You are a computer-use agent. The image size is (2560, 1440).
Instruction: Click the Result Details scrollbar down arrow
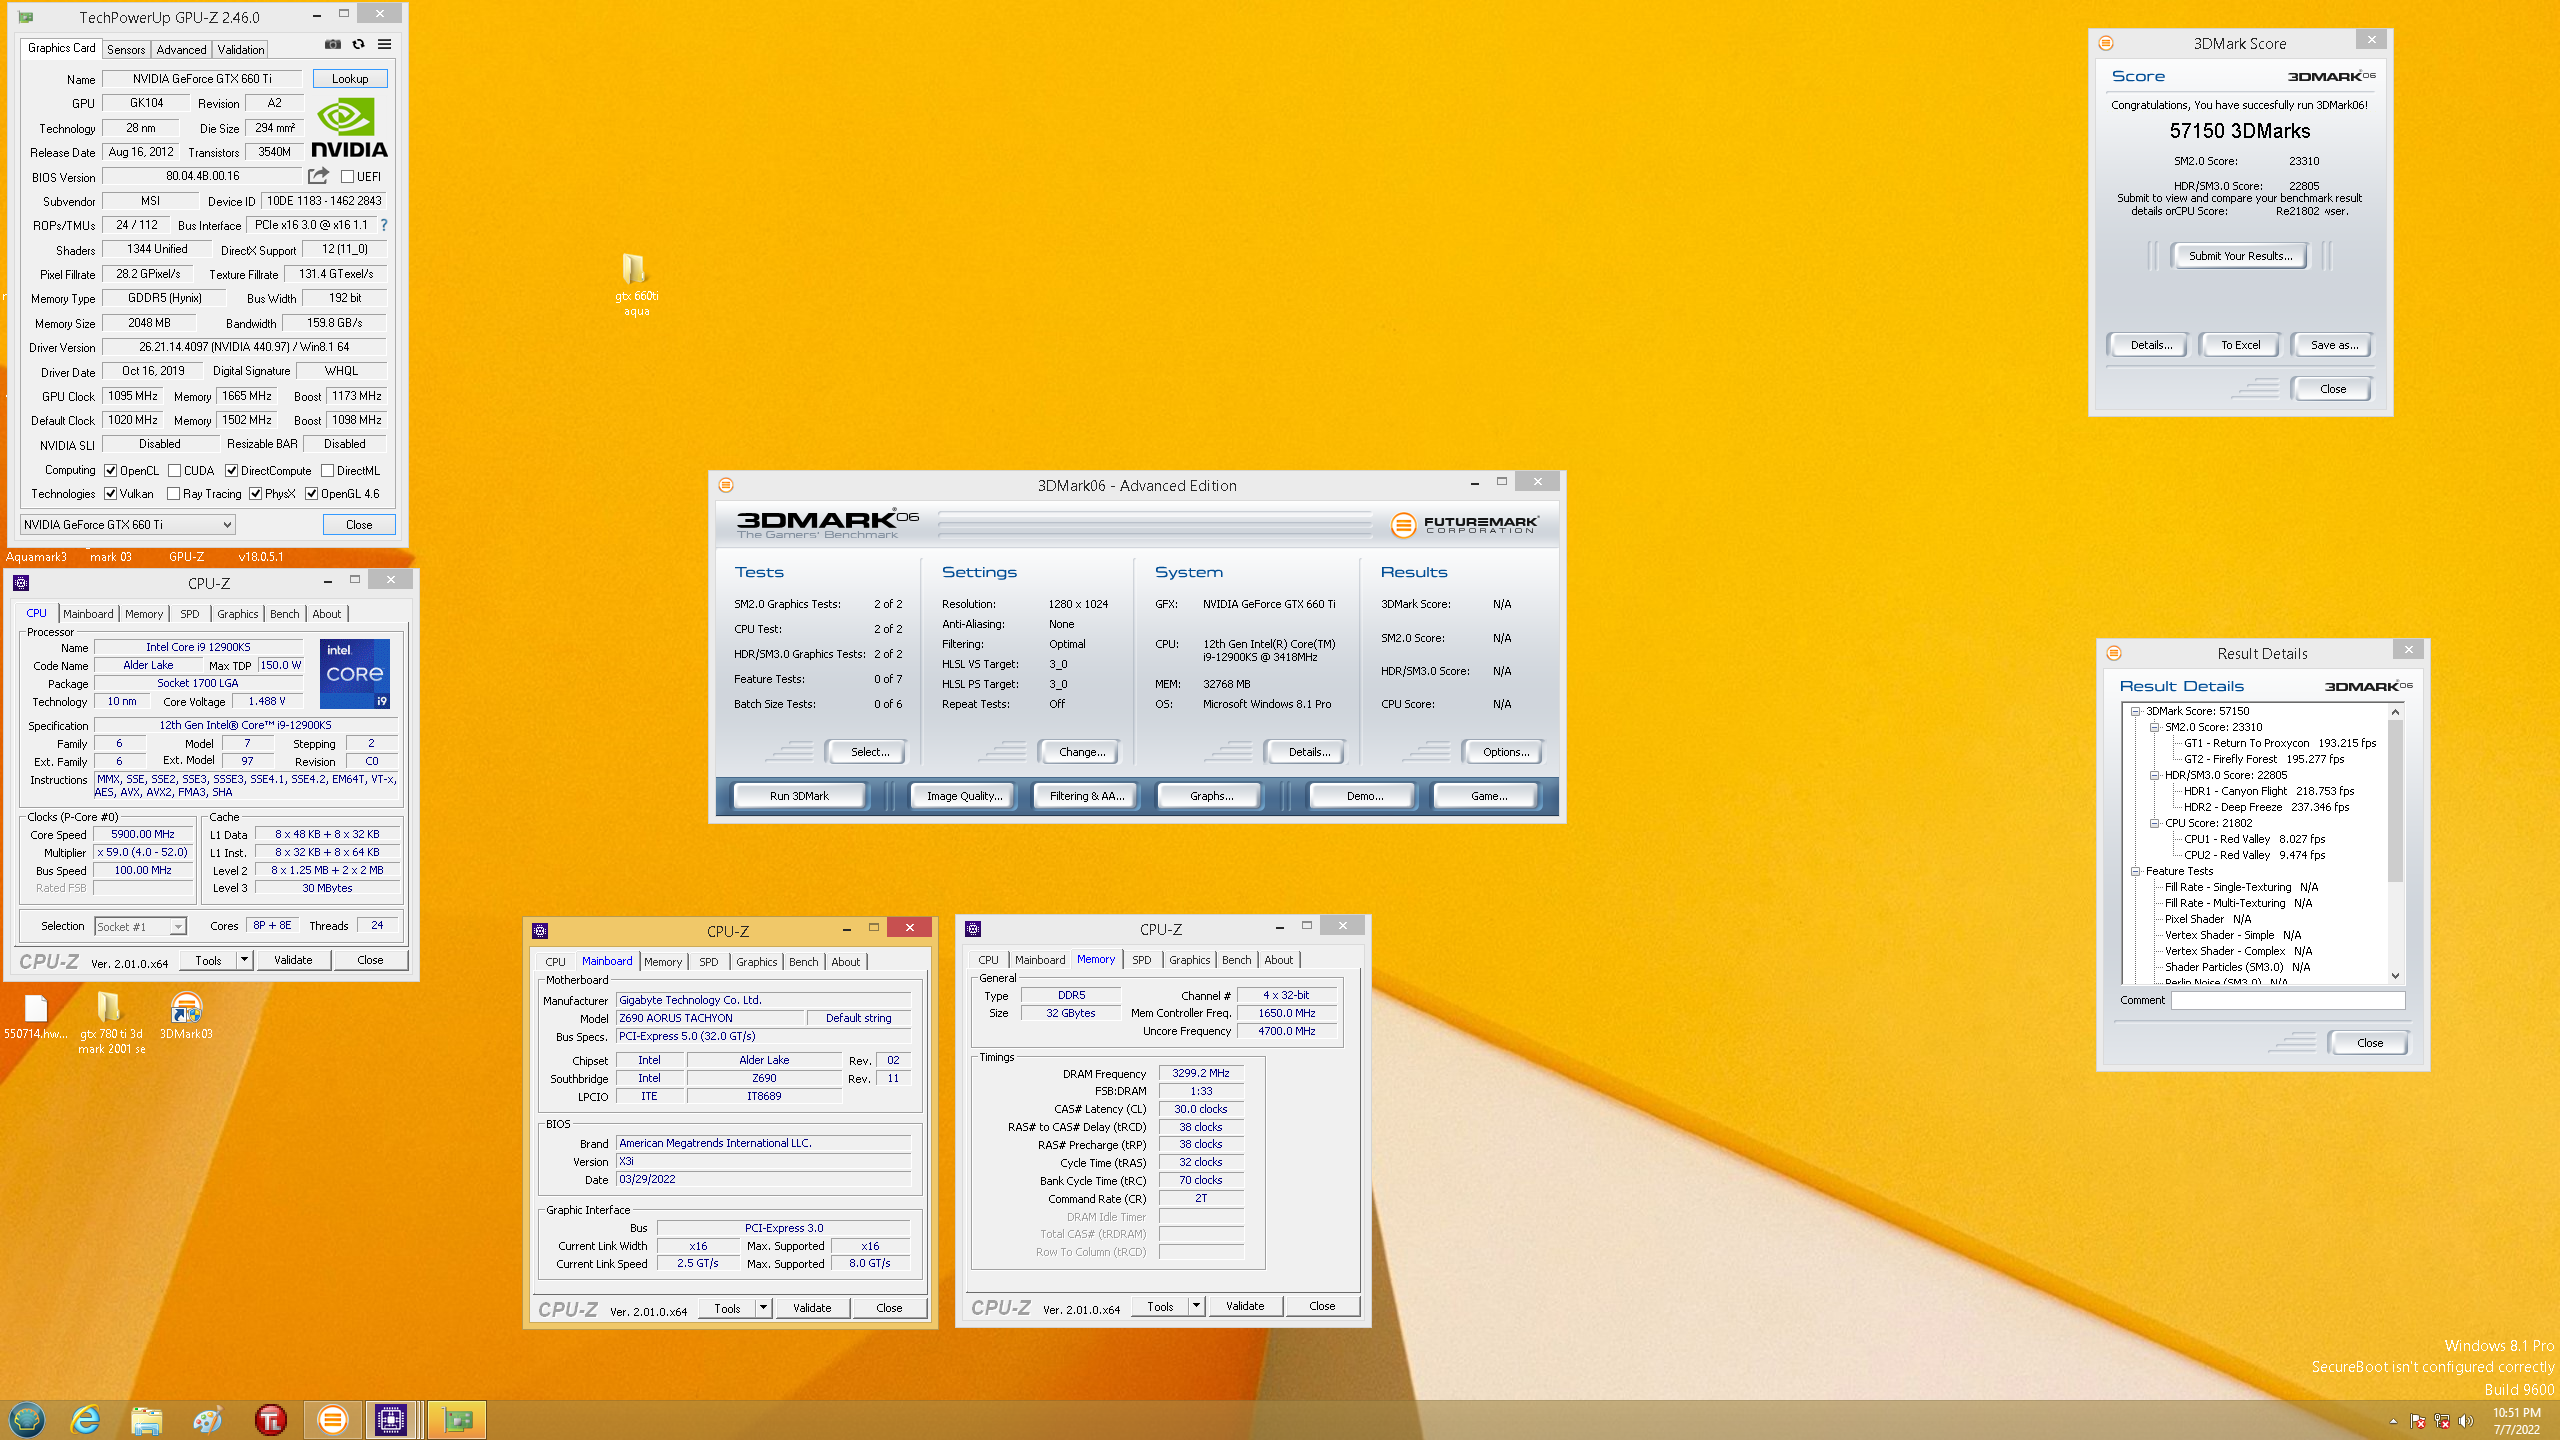coord(2395,975)
